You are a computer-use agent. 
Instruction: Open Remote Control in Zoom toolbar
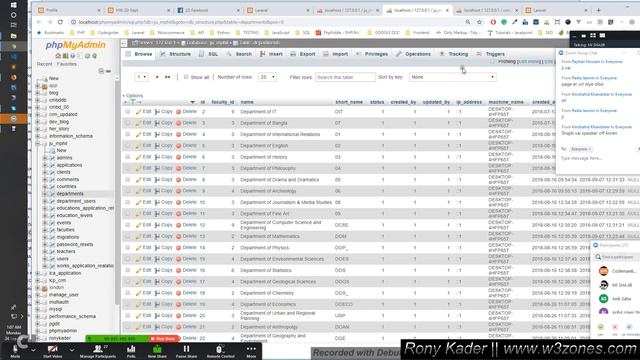tap(220, 351)
